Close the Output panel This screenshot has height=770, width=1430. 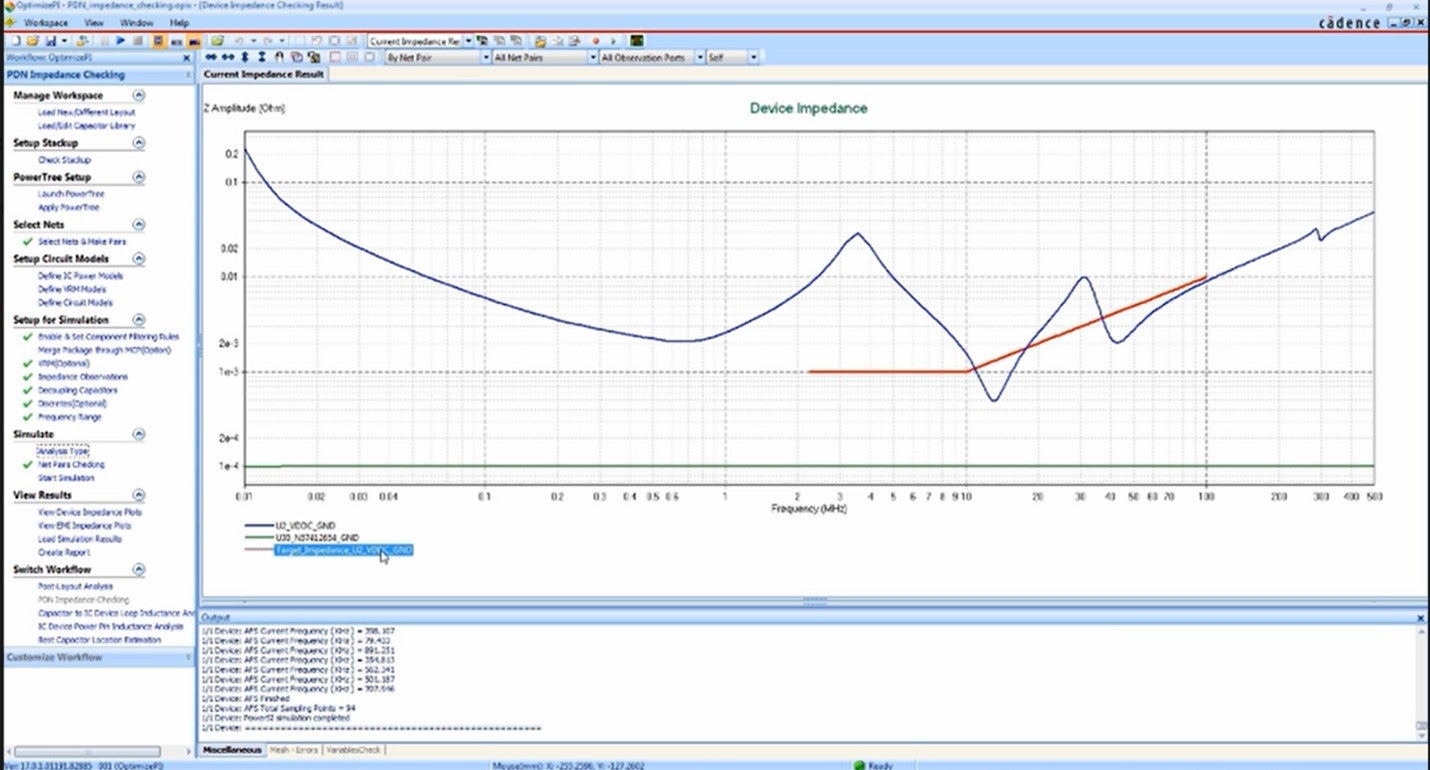1421,618
